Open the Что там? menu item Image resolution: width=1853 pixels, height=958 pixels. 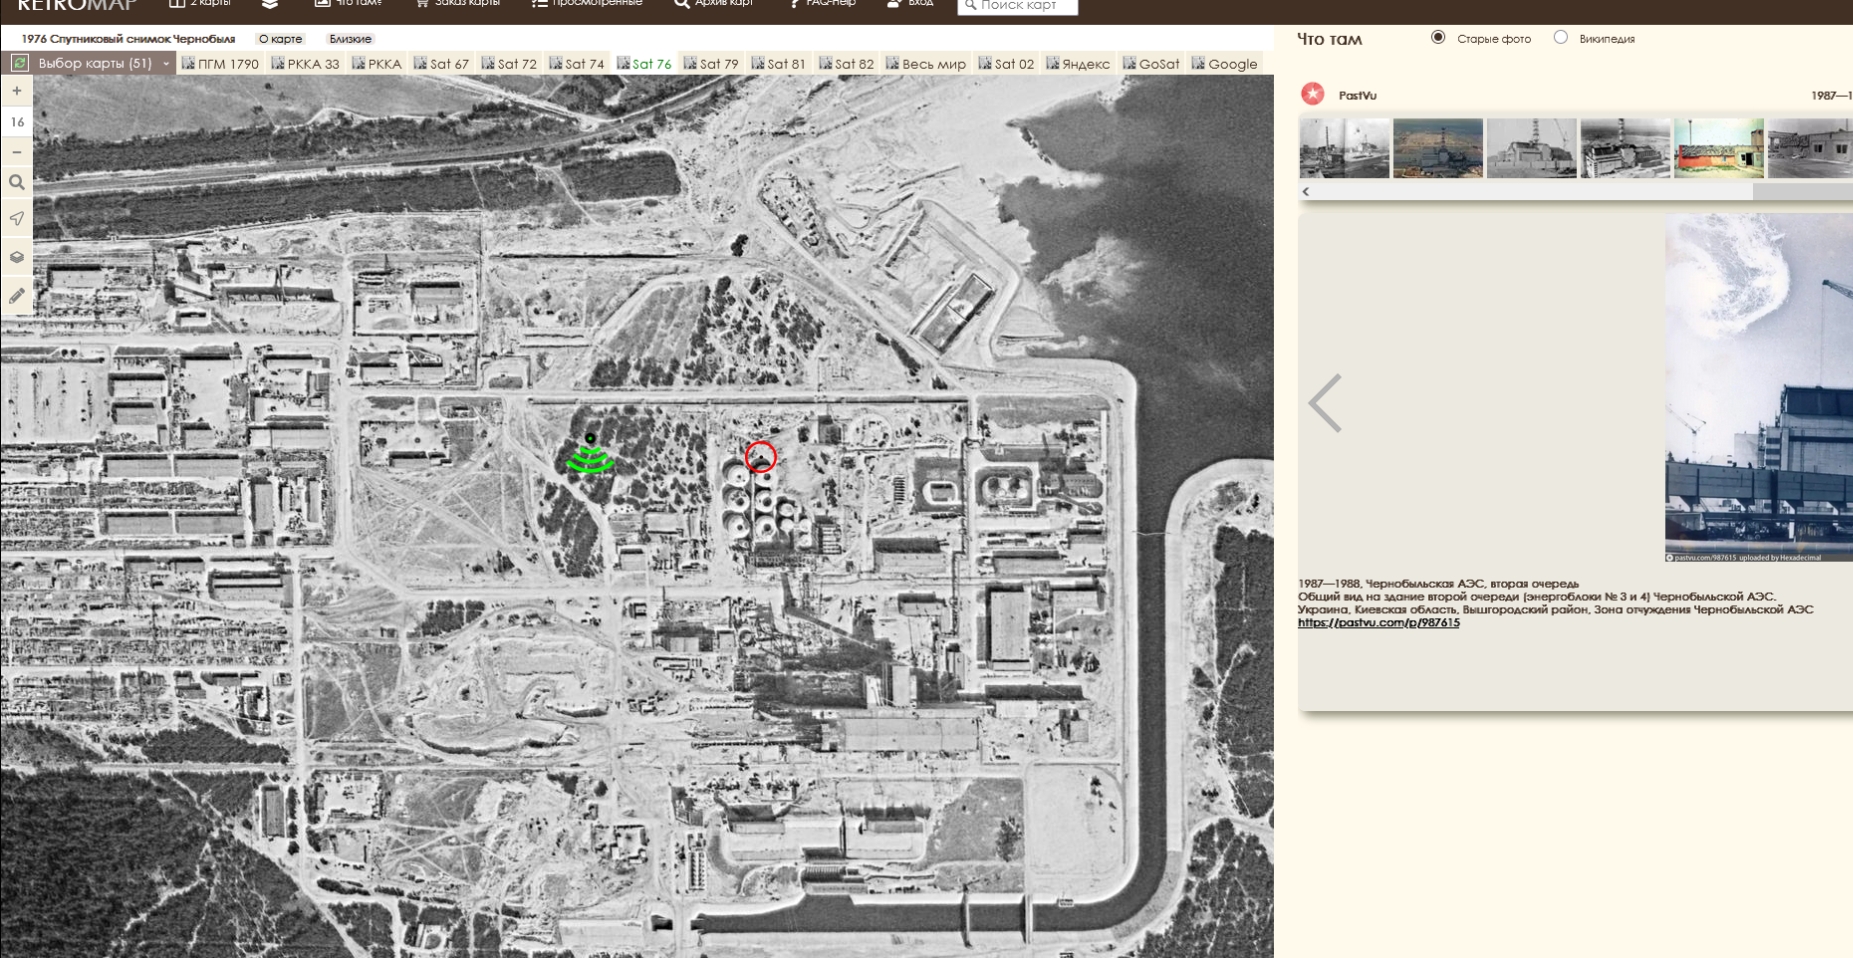tap(348, 4)
